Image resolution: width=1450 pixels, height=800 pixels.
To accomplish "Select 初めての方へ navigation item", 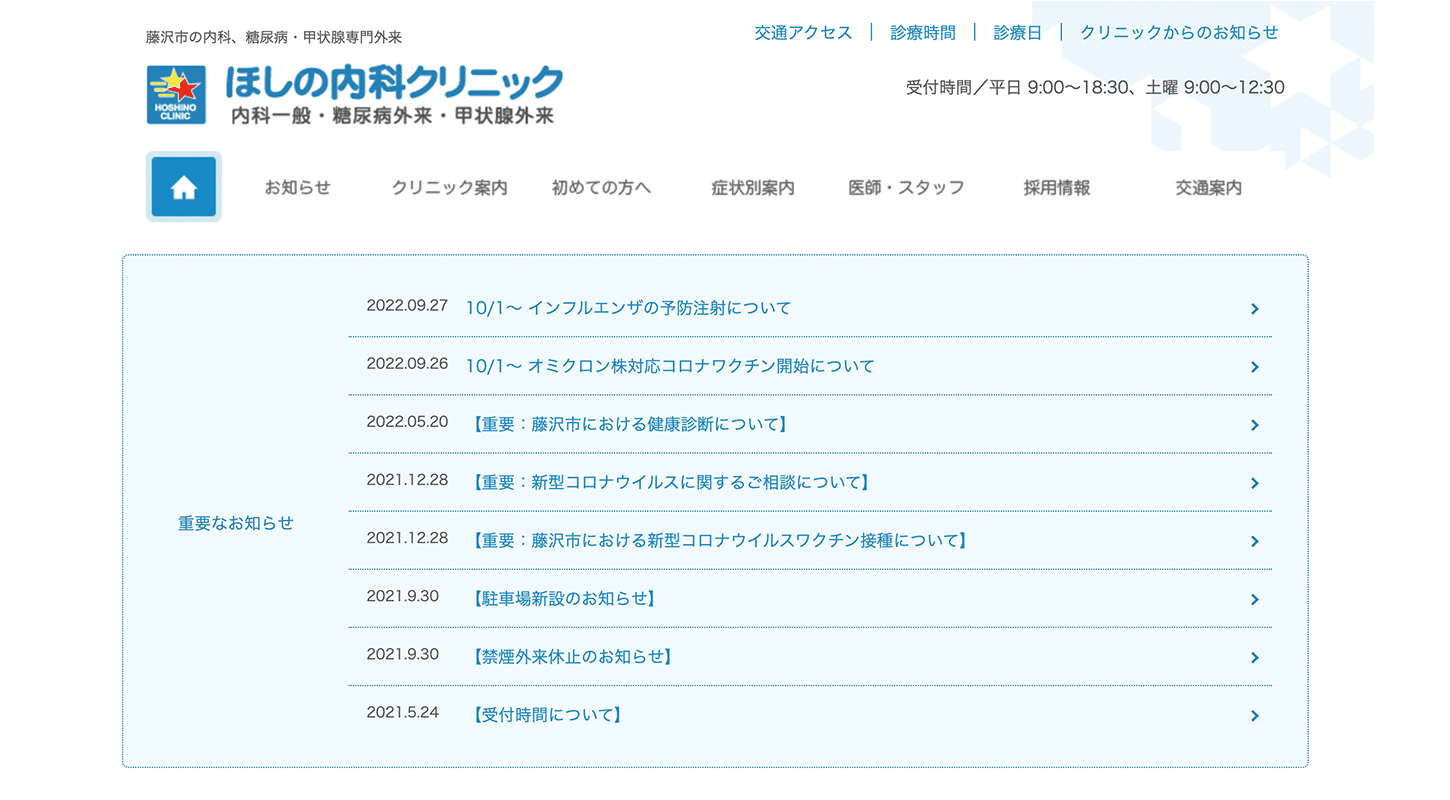I will coord(601,188).
